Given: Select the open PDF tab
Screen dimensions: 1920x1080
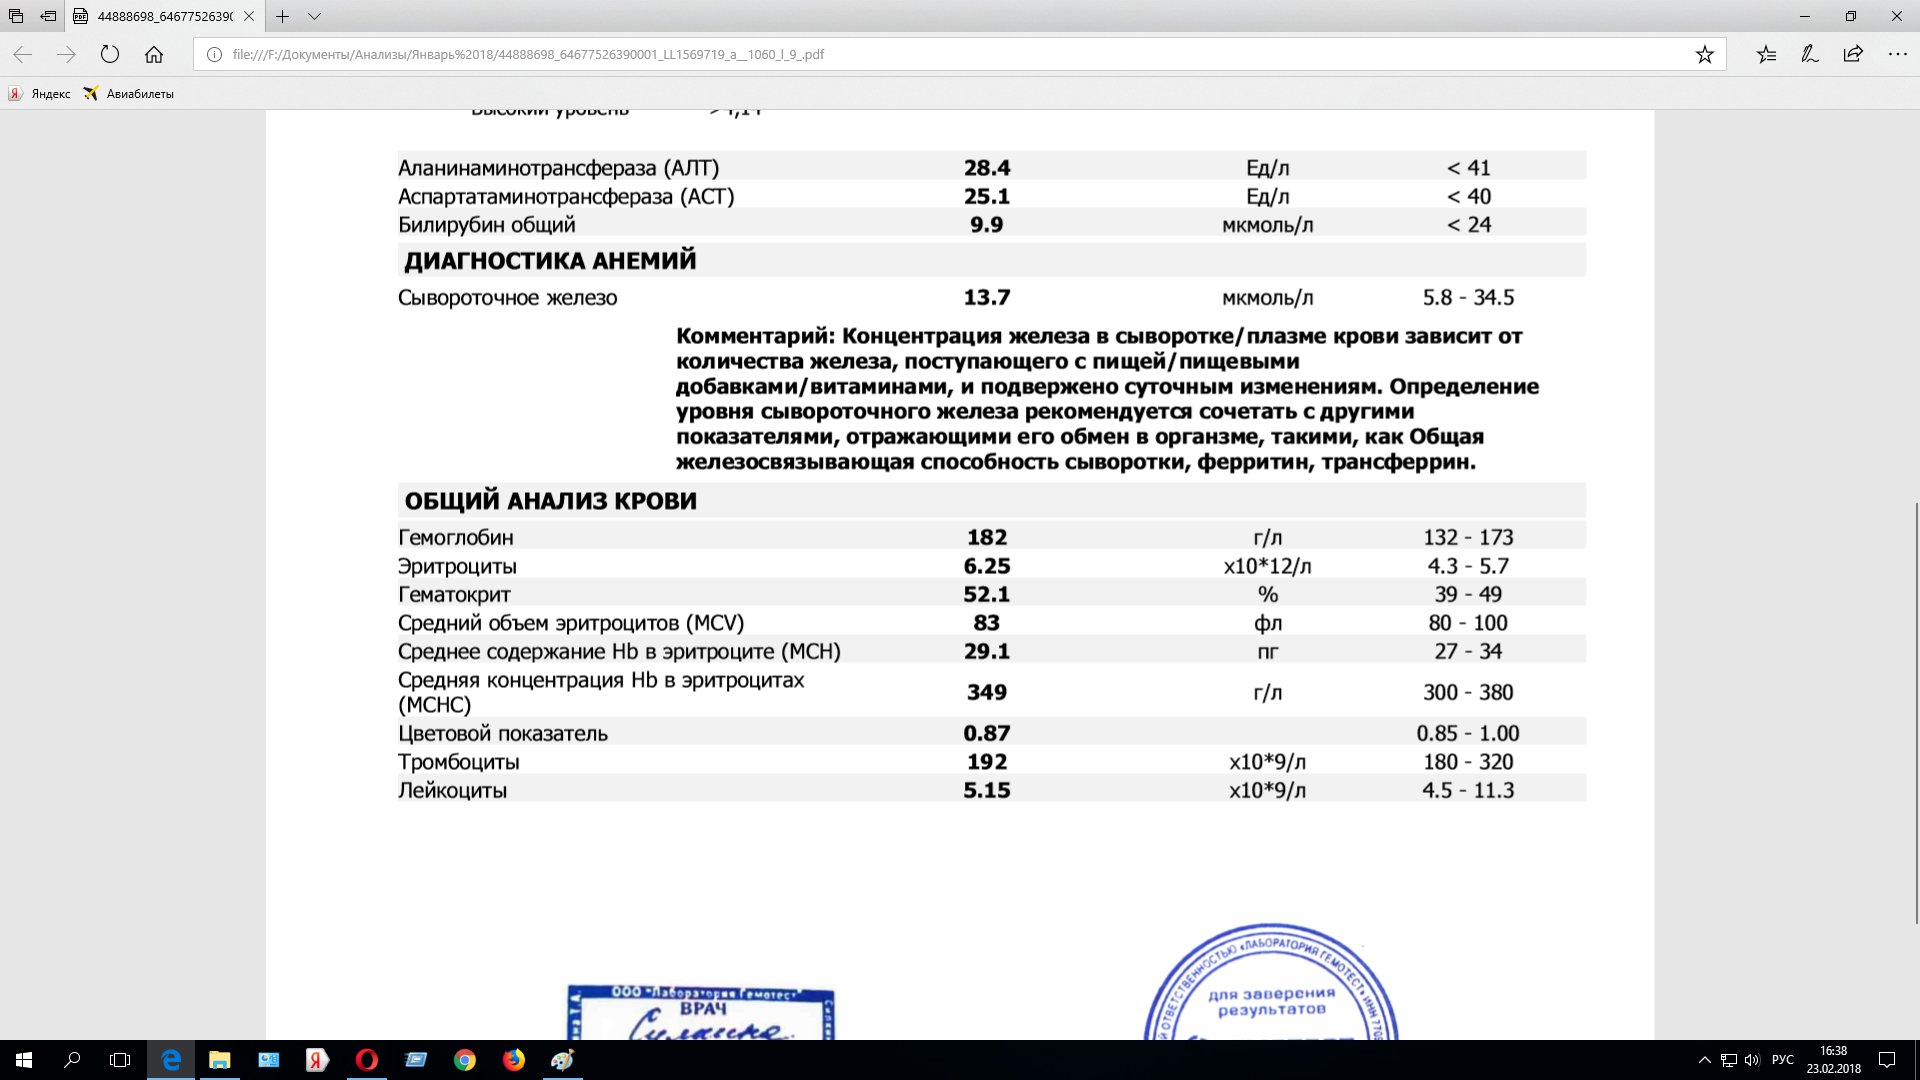Looking at the screenshot, I should [x=160, y=16].
